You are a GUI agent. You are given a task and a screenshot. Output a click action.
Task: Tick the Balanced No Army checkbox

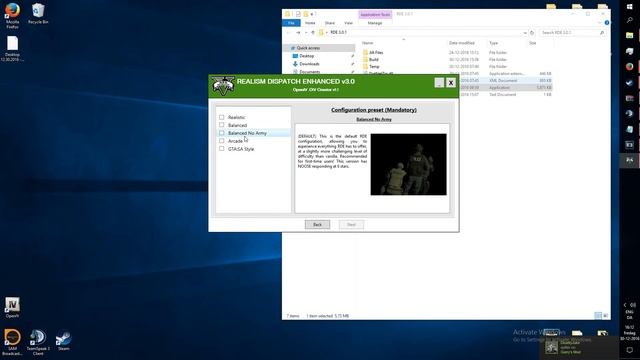pyautogui.click(x=222, y=133)
